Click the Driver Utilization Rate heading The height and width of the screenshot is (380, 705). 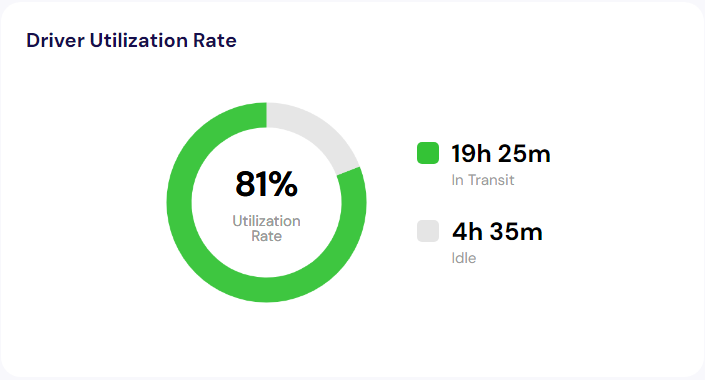(131, 40)
